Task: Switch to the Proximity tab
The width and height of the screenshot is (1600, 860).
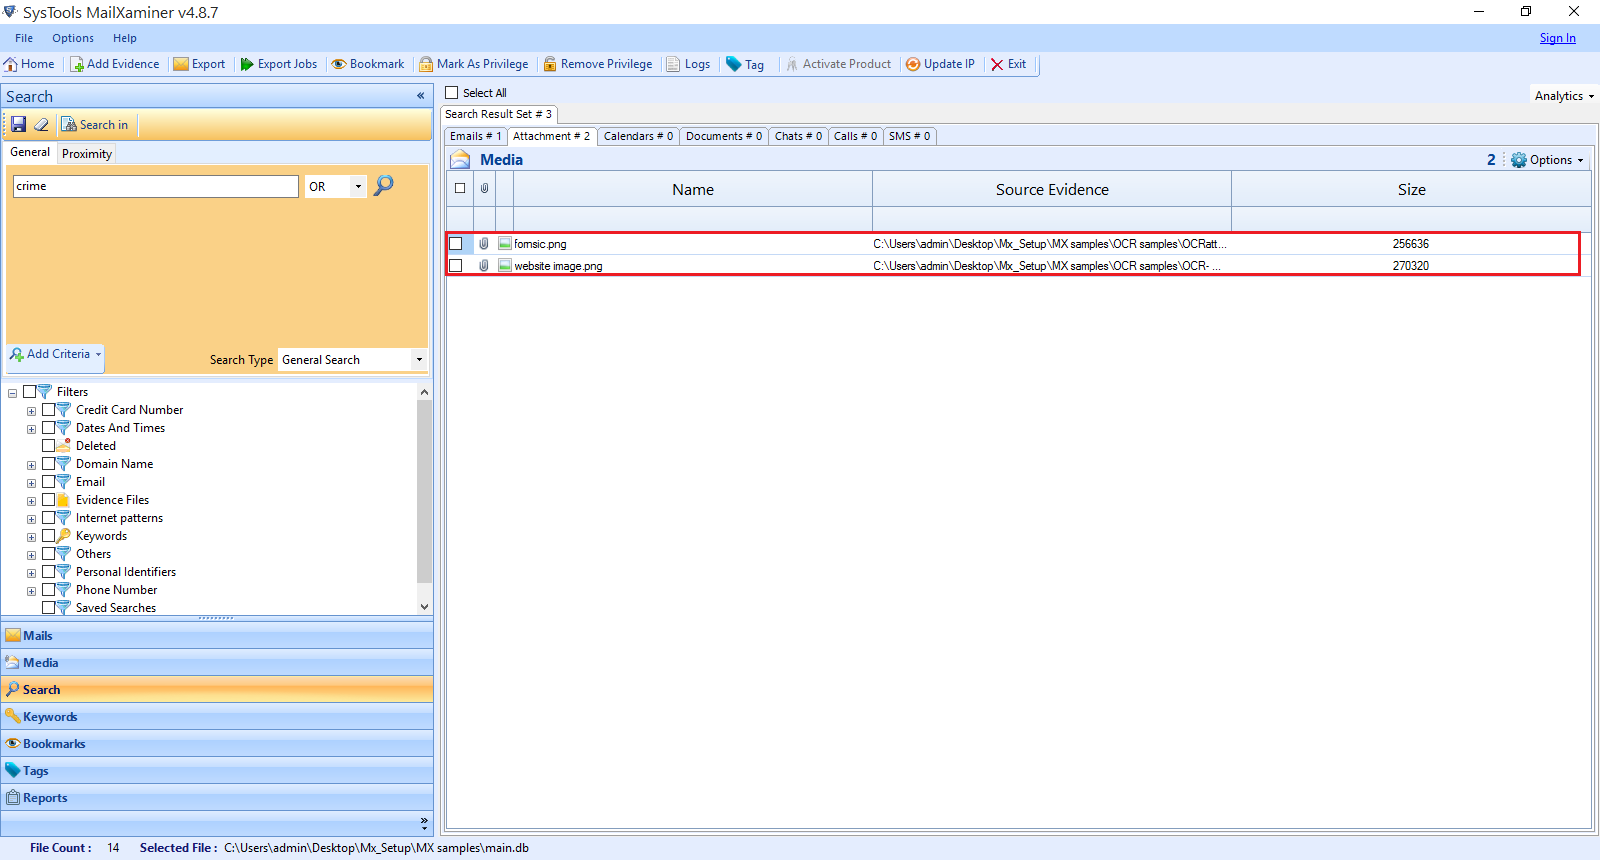Action: 87,154
